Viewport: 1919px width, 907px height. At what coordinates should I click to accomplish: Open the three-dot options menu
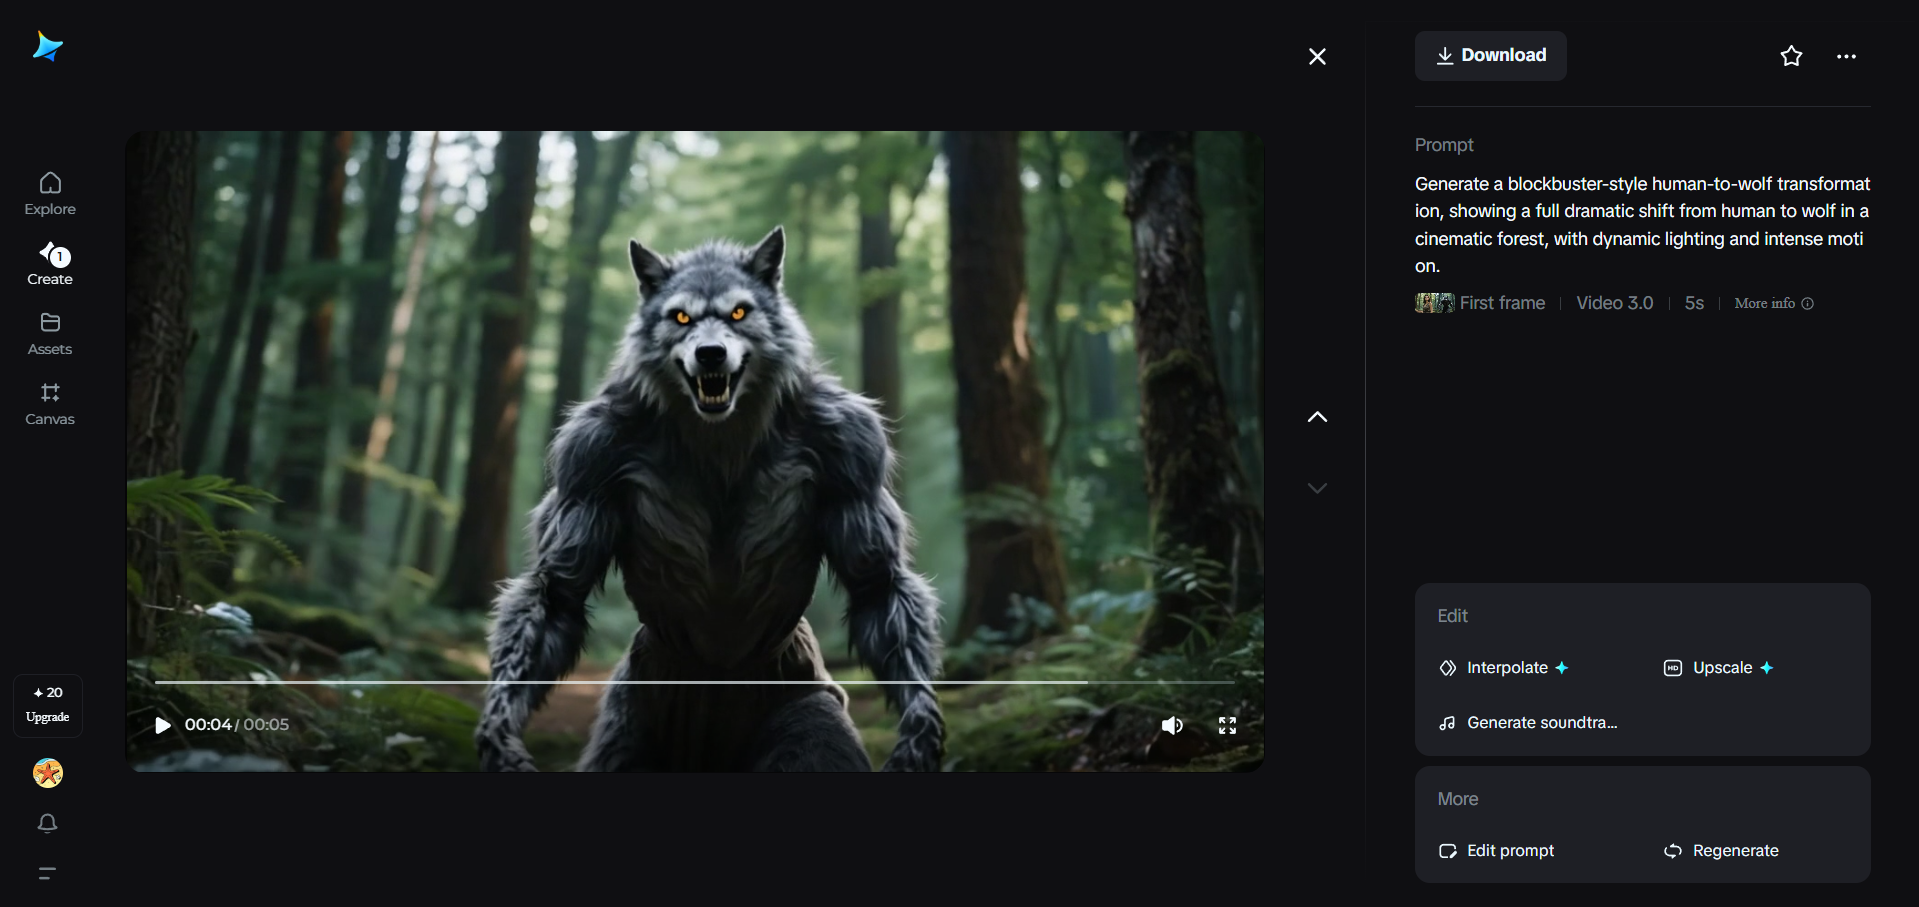[x=1846, y=56]
